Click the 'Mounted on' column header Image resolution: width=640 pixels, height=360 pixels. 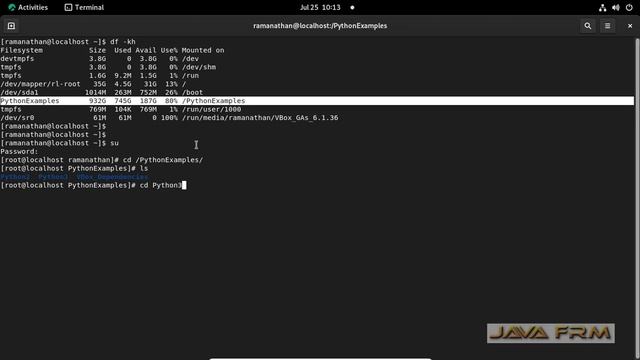coord(203,50)
